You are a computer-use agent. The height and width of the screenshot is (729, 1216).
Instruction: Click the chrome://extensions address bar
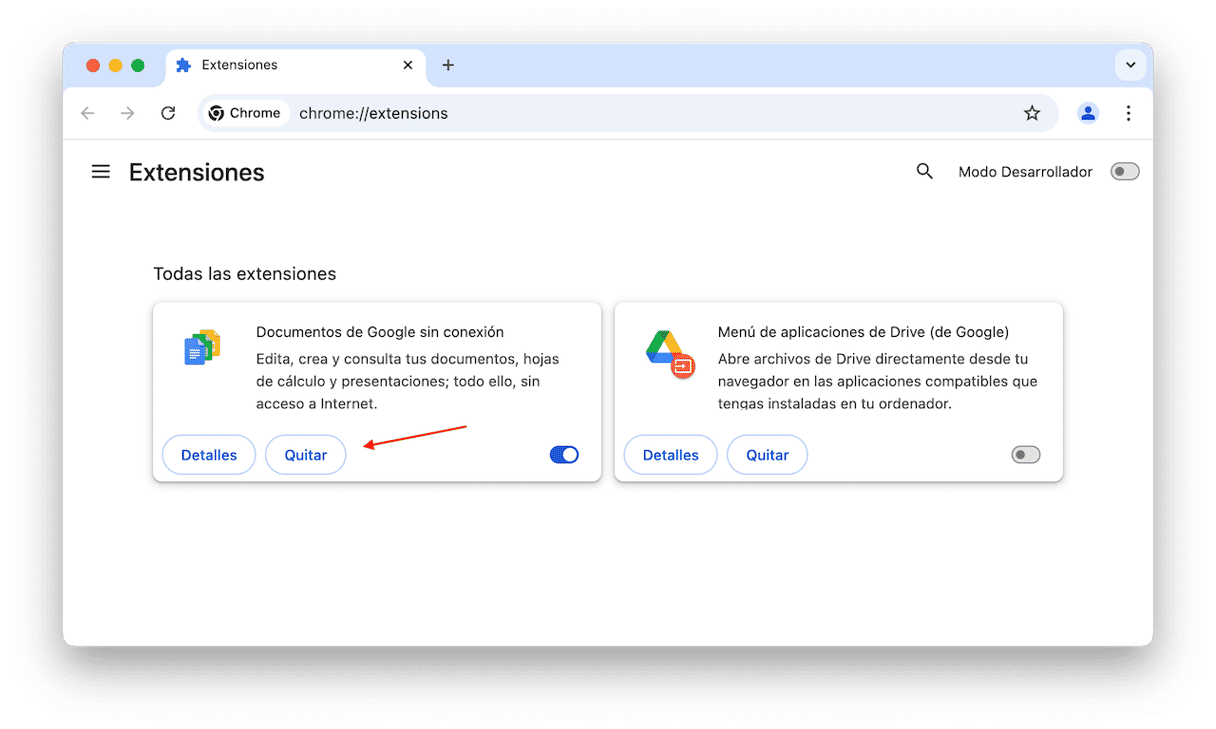click(628, 113)
